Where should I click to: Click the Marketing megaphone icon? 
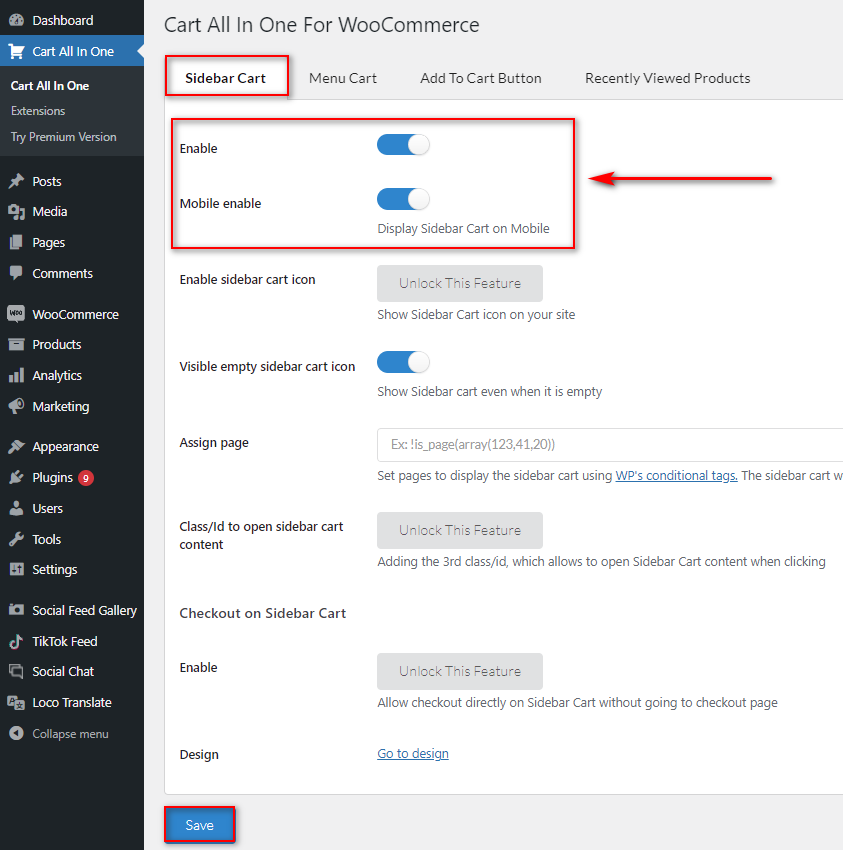coord(16,406)
